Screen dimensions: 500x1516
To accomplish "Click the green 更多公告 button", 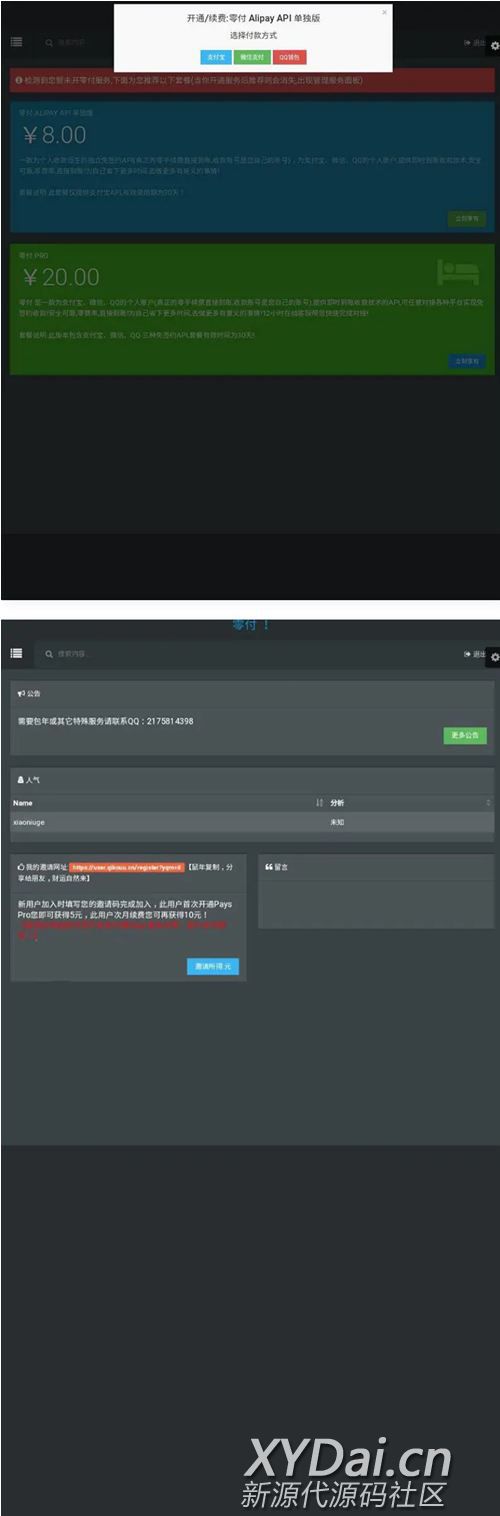I will pyautogui.click(x=465, y=735).
